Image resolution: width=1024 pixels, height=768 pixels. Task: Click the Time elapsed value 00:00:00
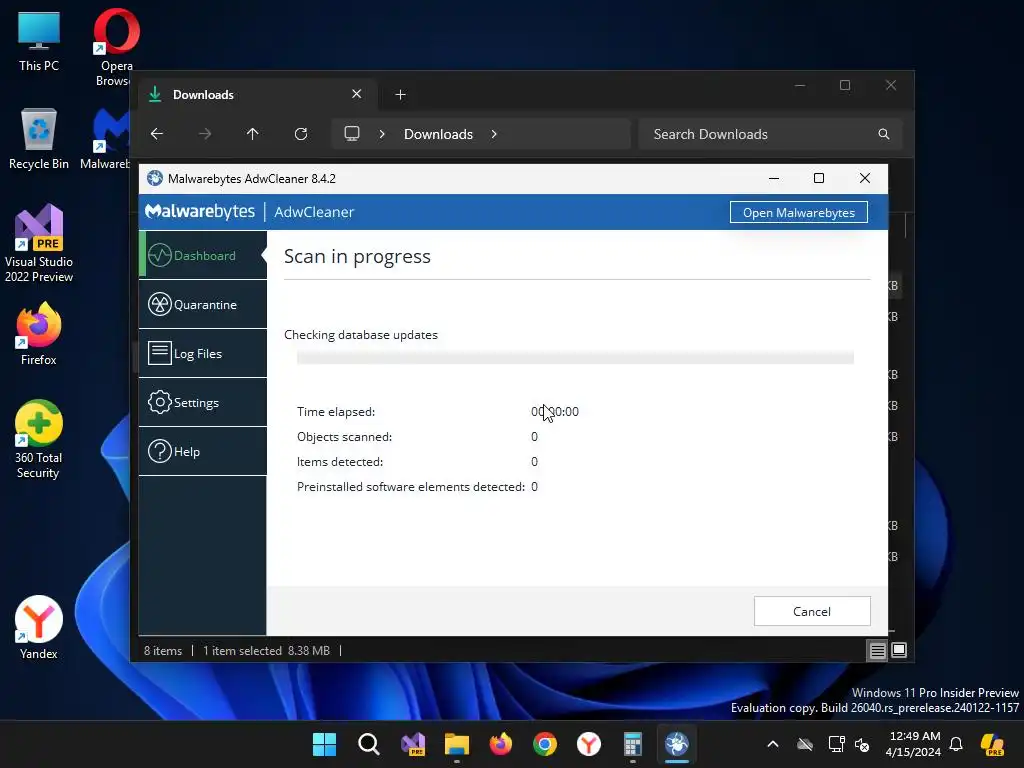click(554, 411)
